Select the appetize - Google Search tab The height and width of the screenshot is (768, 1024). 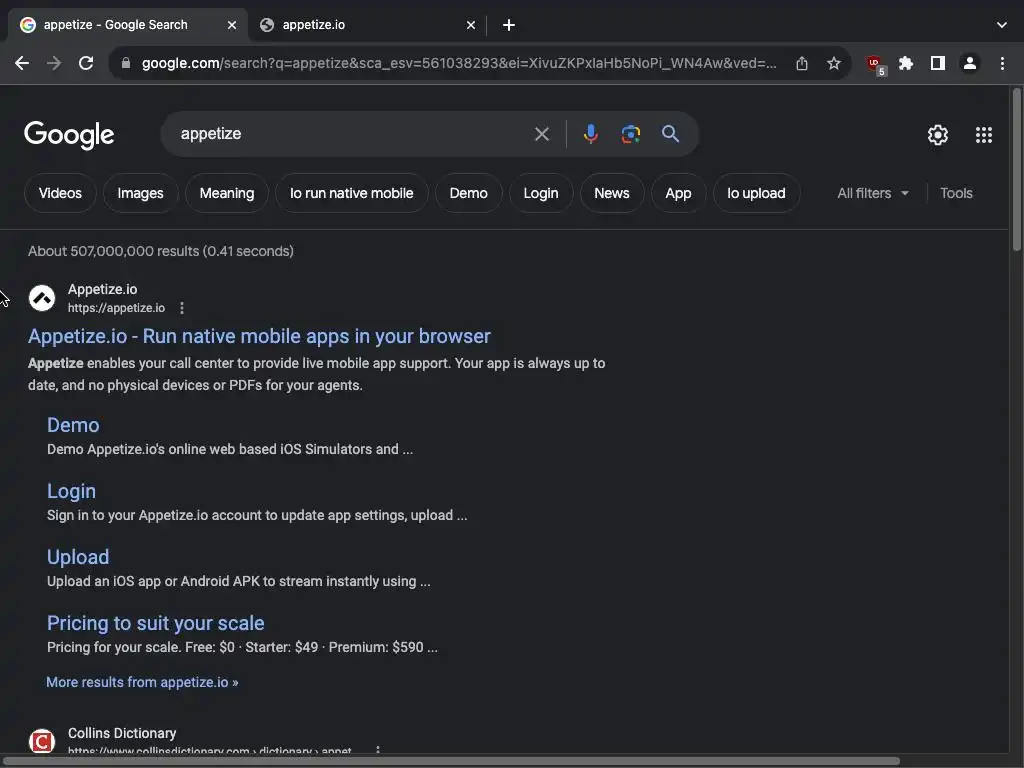[127, 25]
